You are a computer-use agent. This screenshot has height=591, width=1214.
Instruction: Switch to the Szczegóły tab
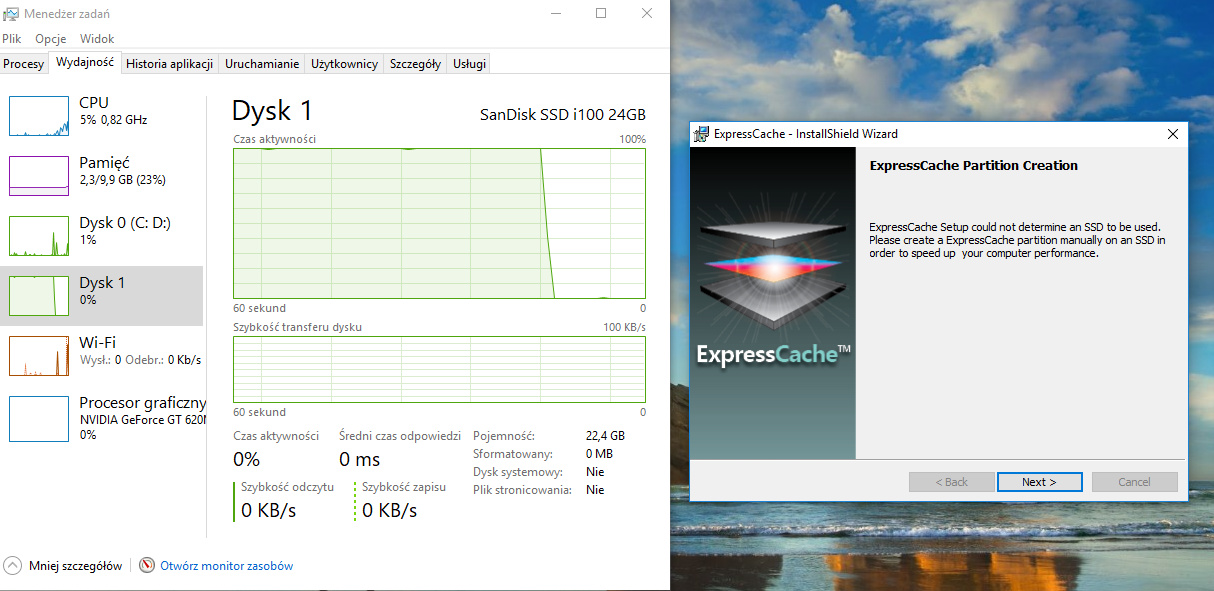[x=415, y=64]
